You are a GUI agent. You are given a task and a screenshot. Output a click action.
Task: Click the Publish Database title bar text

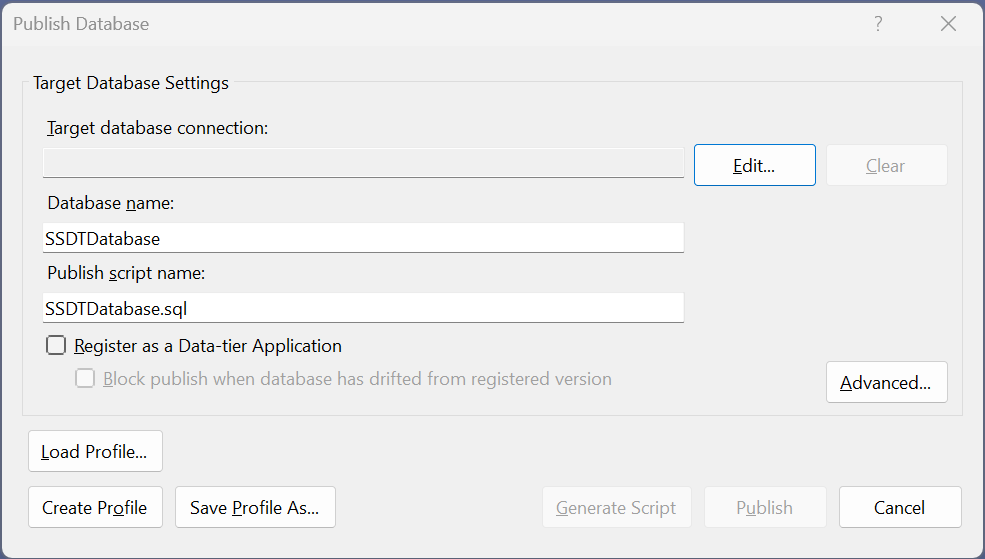pyautogui.click(x=81, y=24)
